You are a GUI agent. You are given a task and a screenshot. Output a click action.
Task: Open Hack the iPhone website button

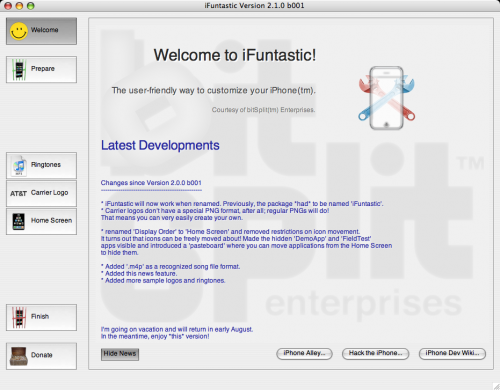376,353
